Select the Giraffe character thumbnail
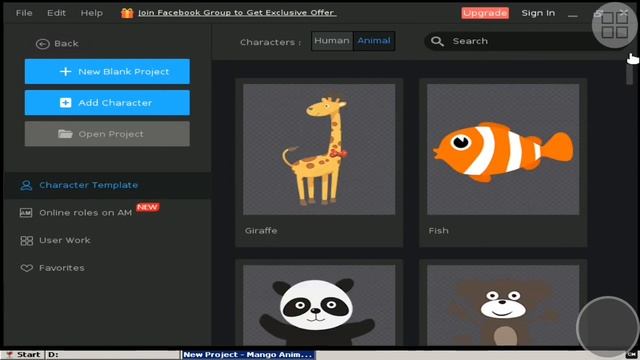This screenshot has width=640, height=360. click(319, 149)
